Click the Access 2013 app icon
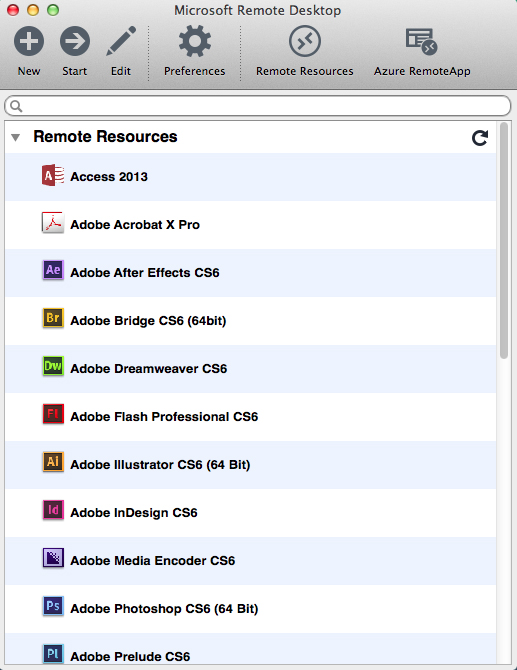 [x=53, y=175]
